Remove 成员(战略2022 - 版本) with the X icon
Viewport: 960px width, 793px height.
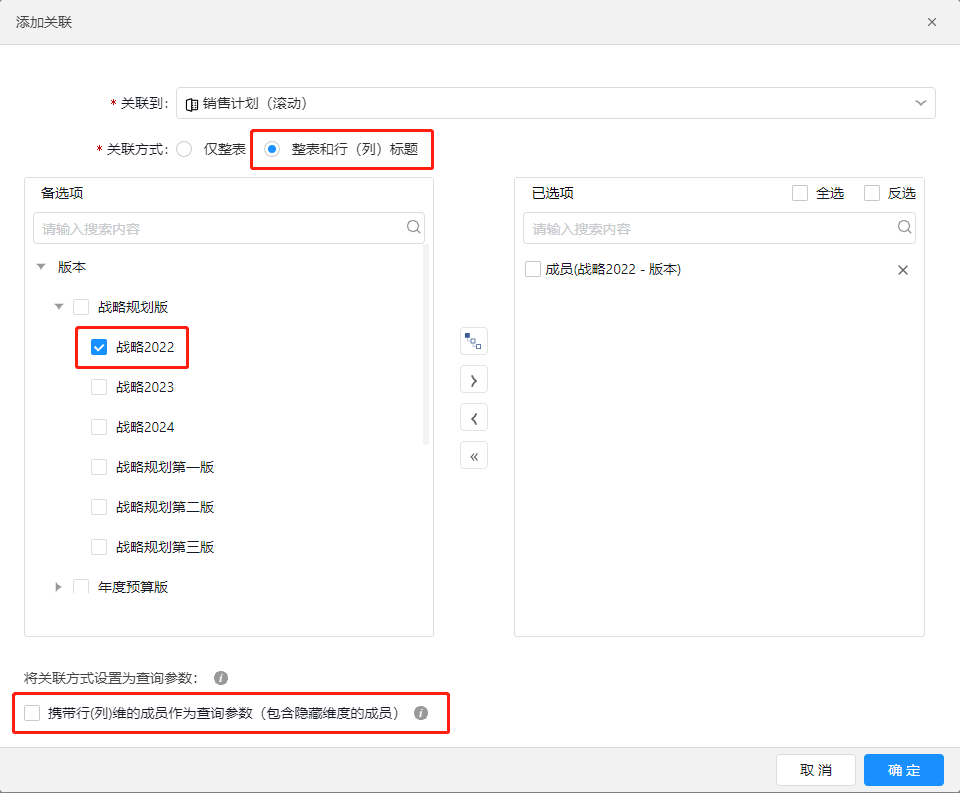click(x=903, y=270)
